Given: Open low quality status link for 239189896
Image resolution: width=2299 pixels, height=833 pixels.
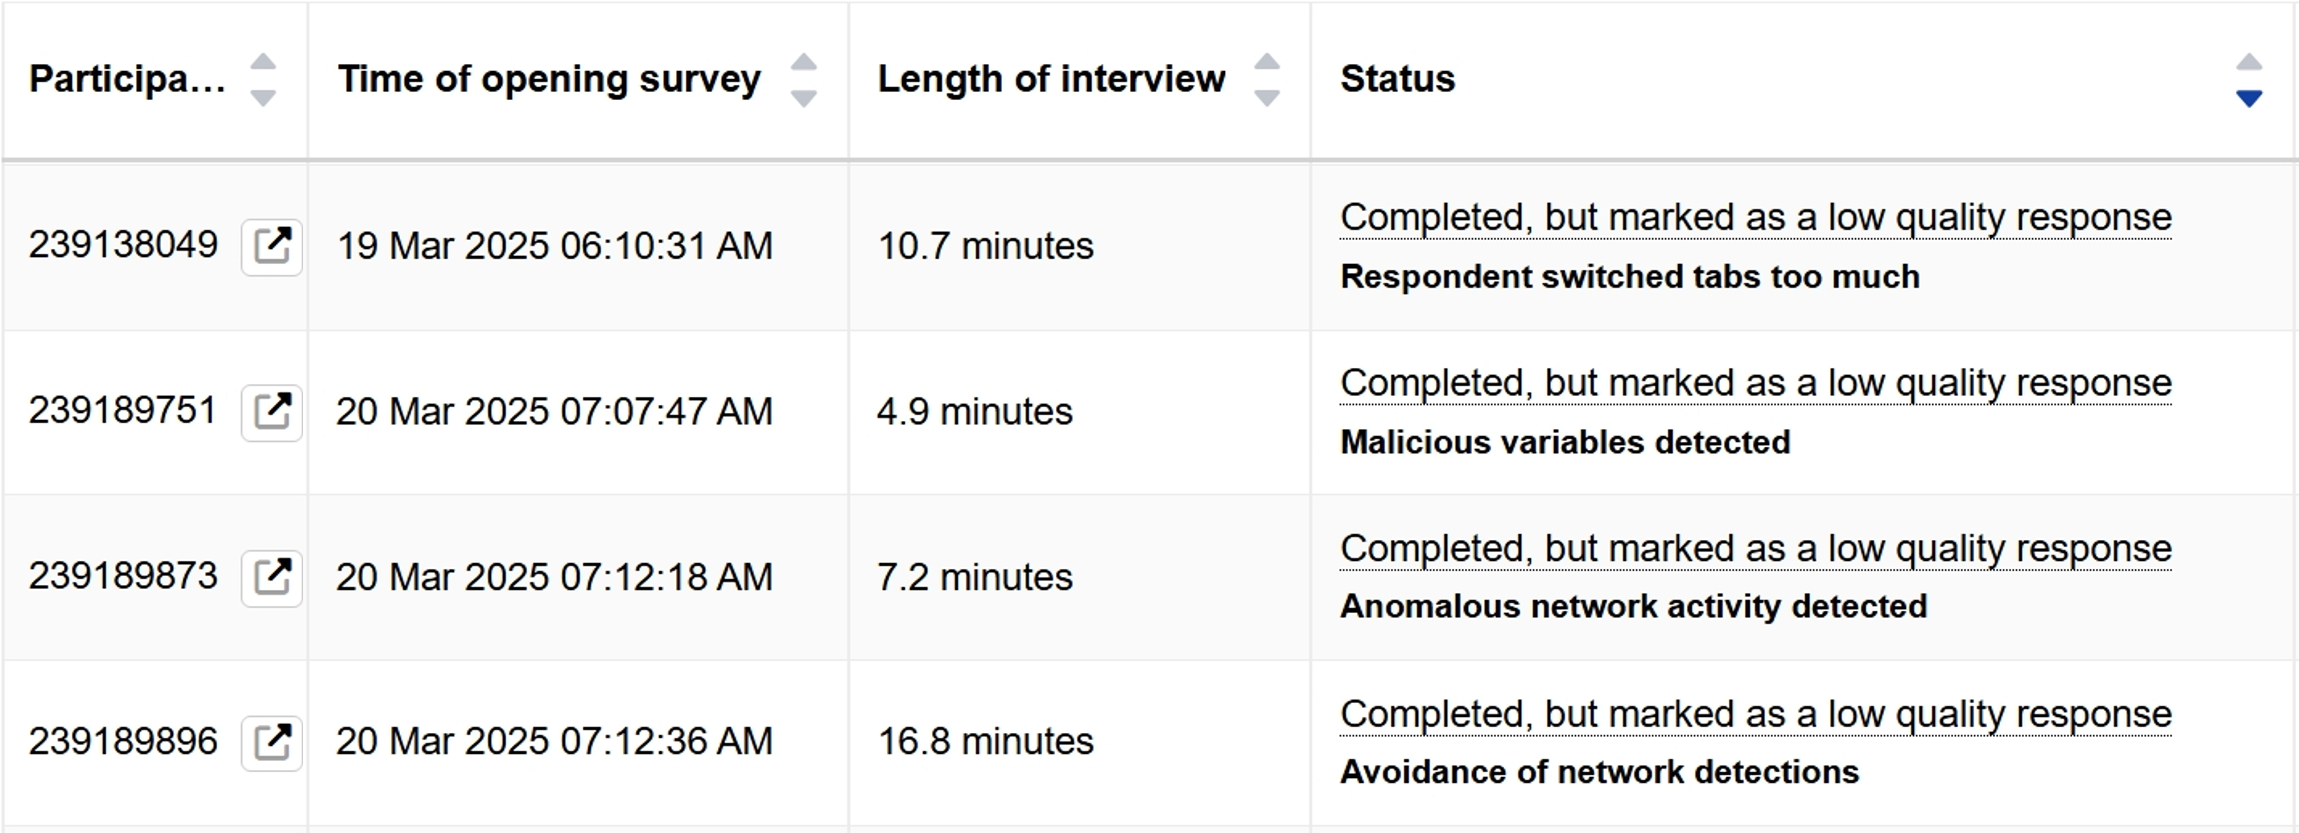Looking at the screenshot, I should (x=1756, y=715).
